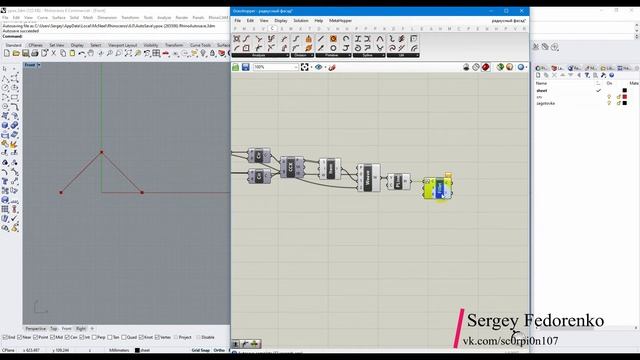Click the Paste clipboard icon in Rhino toolbar
The width and height of the screenshot is (640, 360).
pos(72,53)
